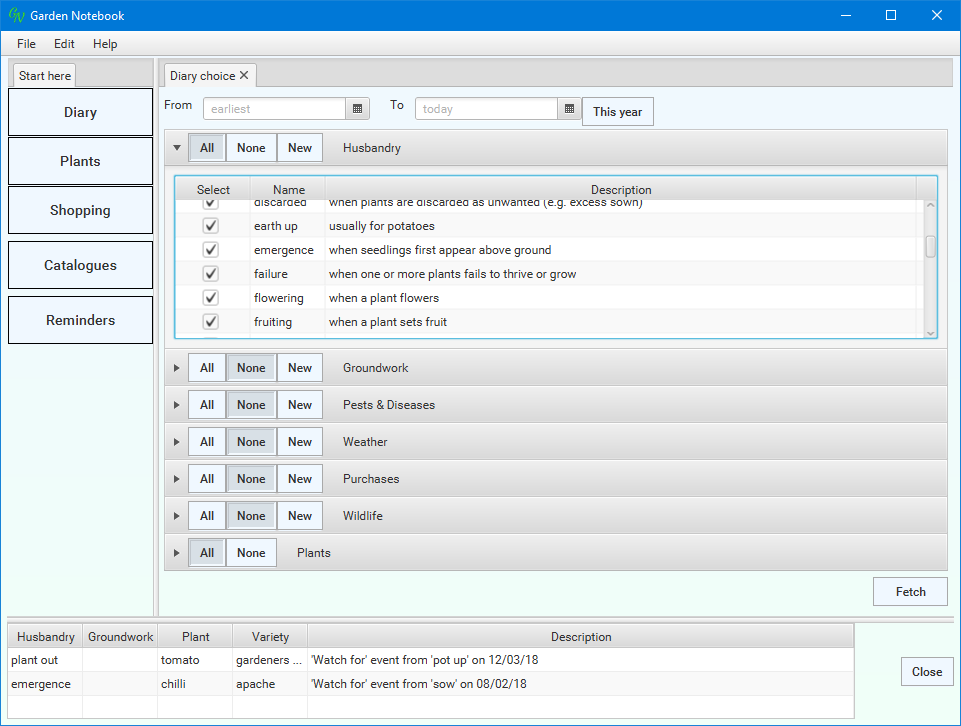Click the Garden Notebook app icon

click(x=16, y=16)
